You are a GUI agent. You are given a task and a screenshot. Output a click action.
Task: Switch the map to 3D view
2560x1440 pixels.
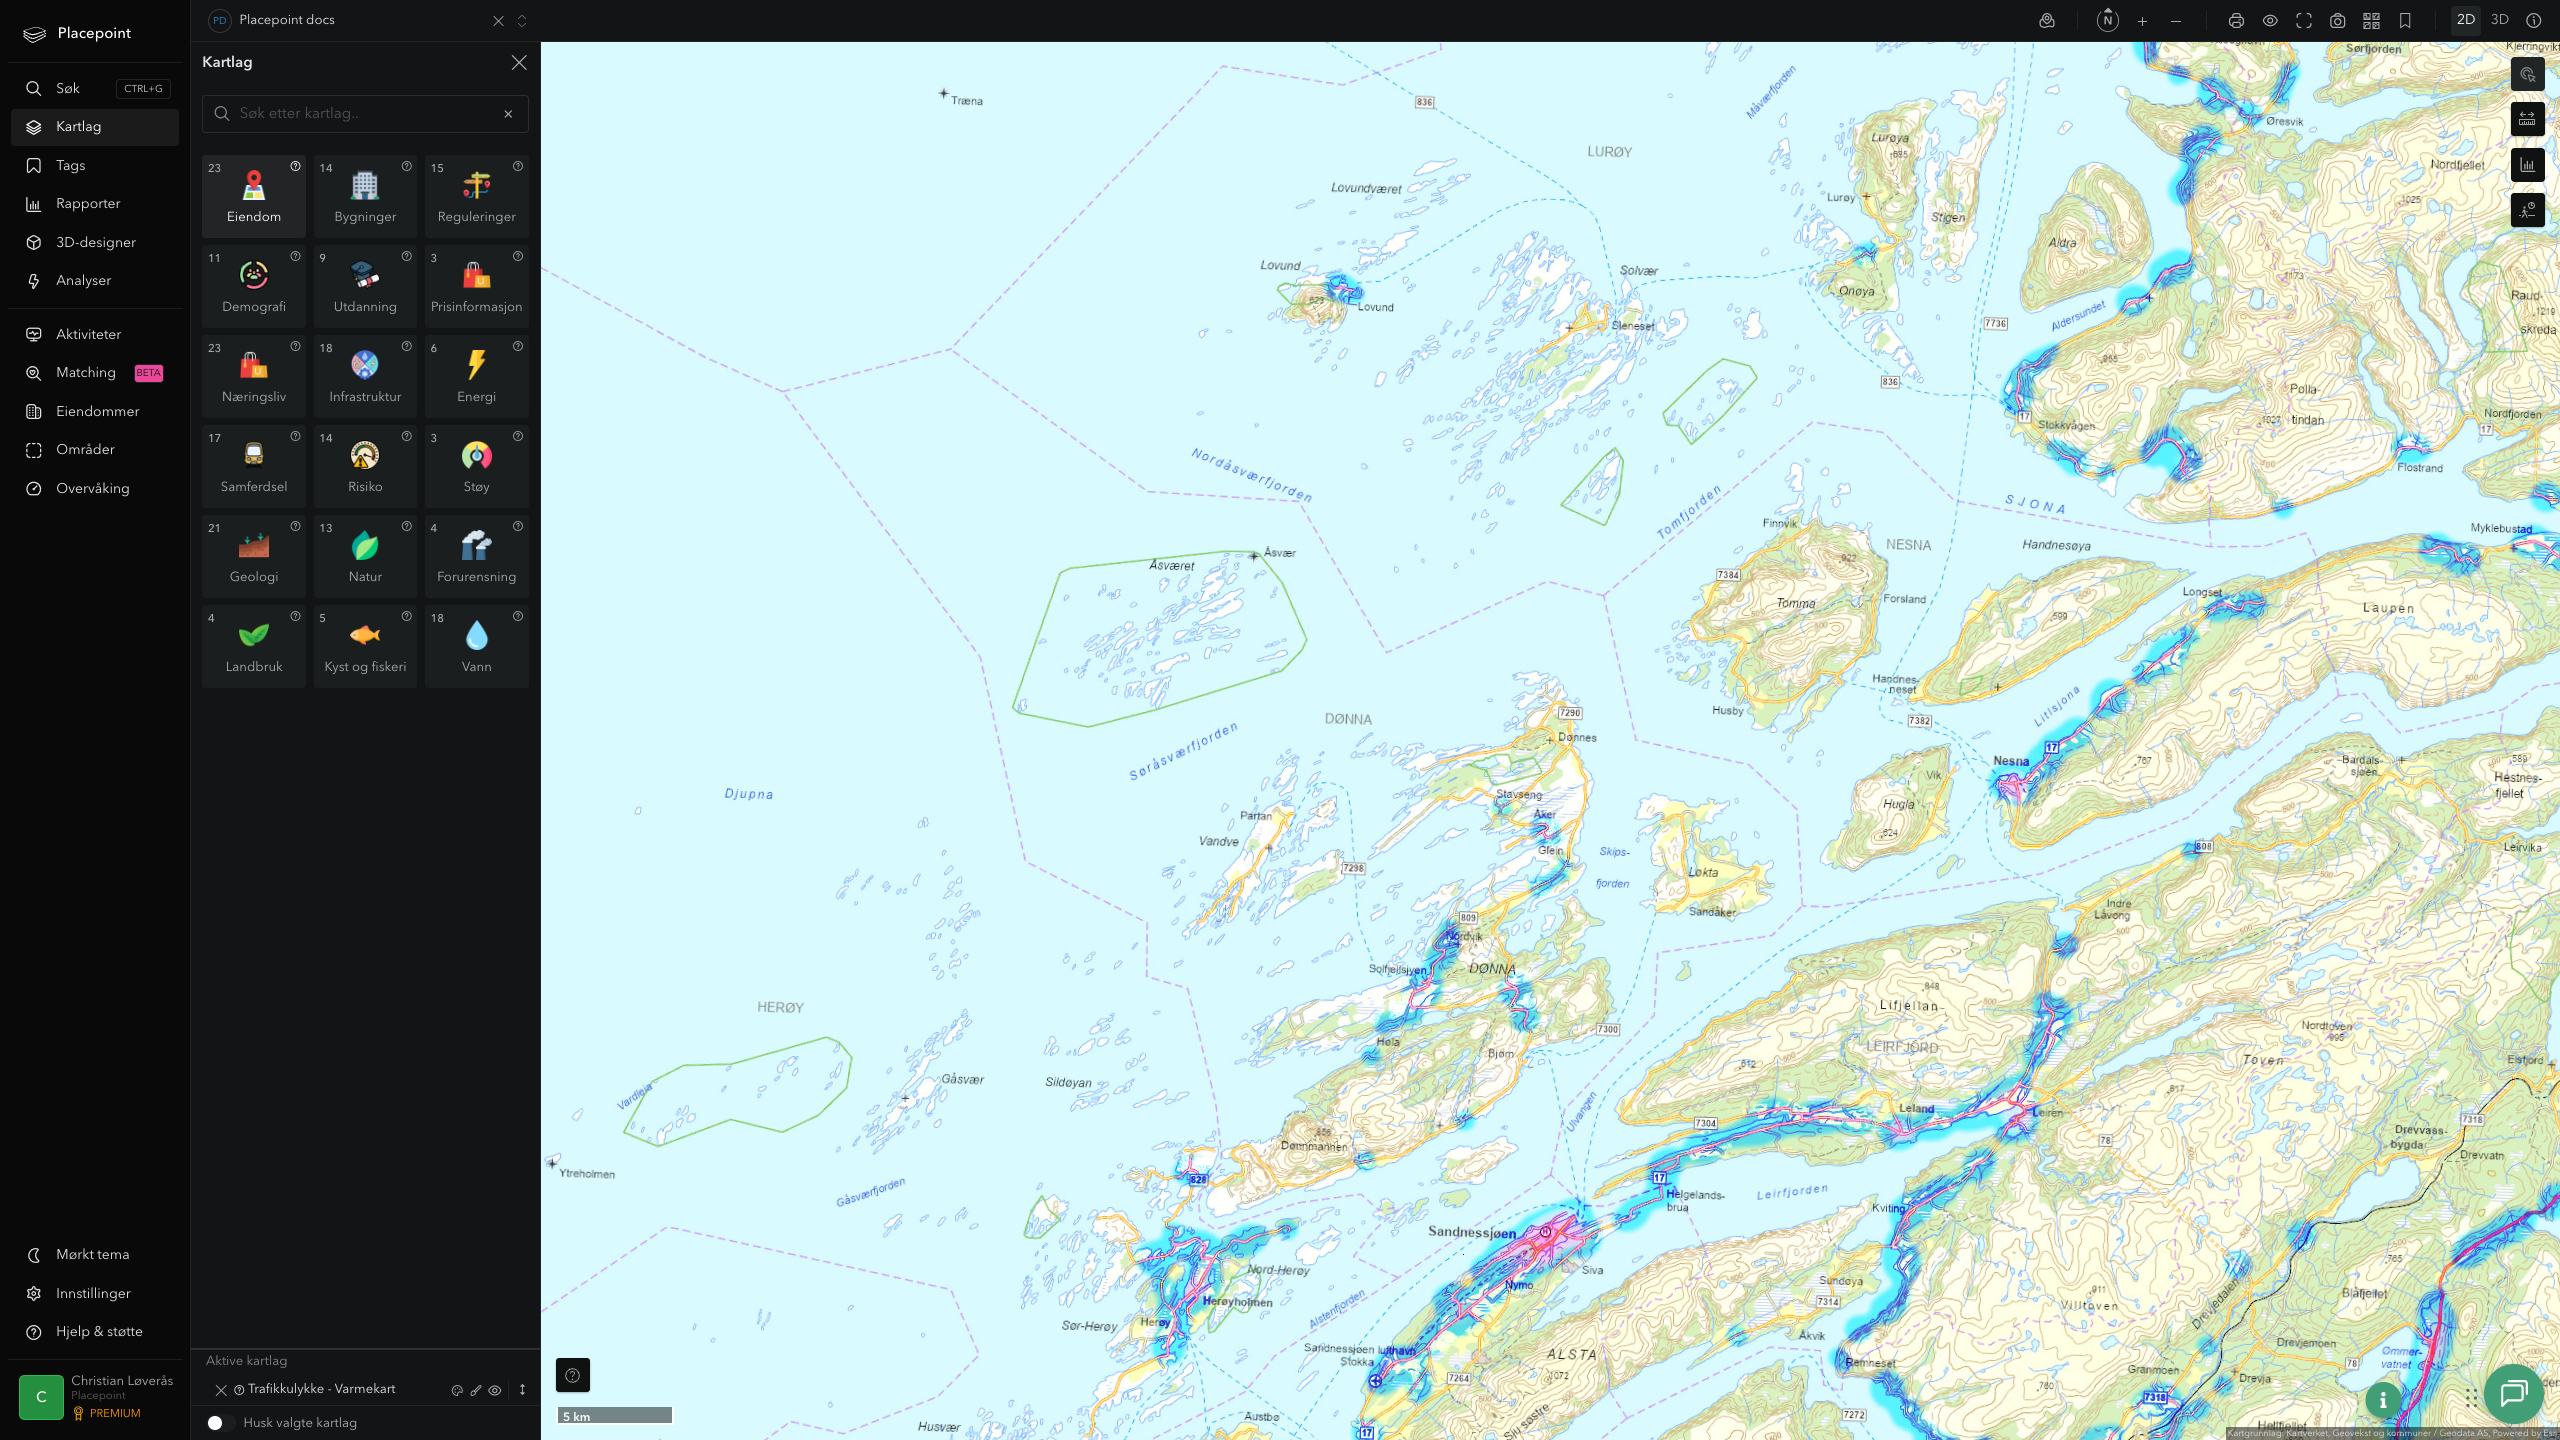[2499, 20]
